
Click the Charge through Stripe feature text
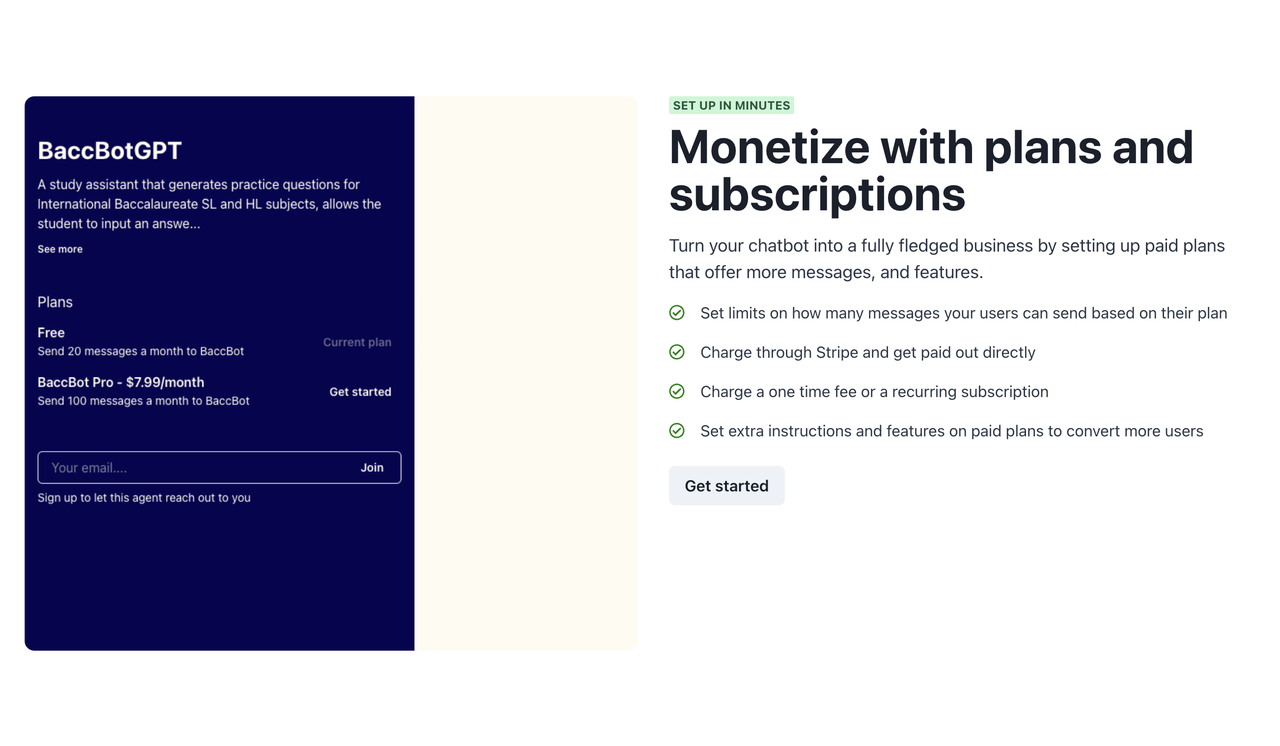point(868,352)
